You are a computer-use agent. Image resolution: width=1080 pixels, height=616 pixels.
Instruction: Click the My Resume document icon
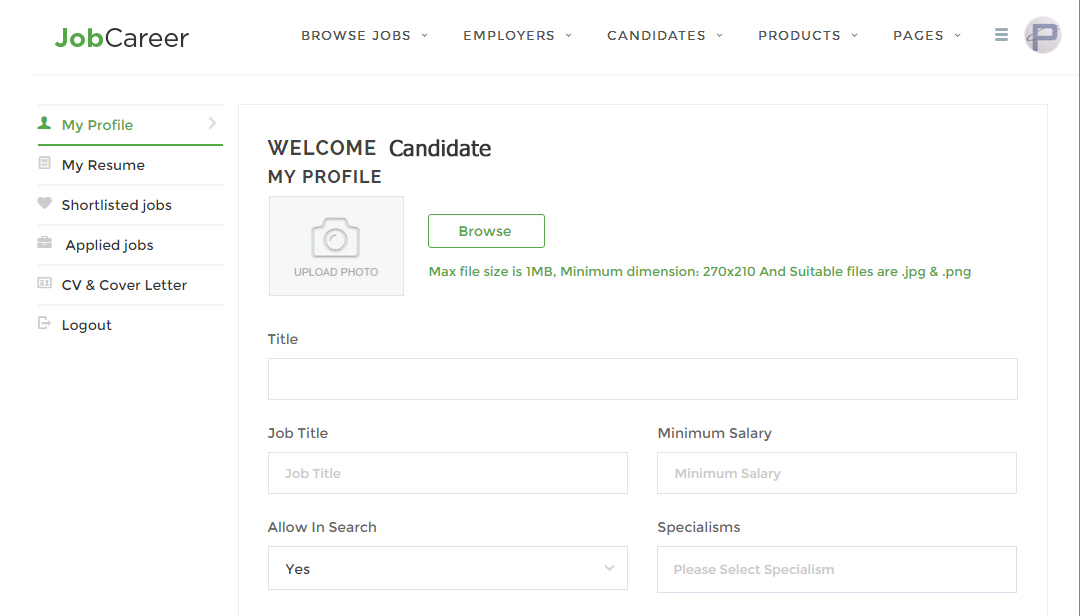pos(44,164)
